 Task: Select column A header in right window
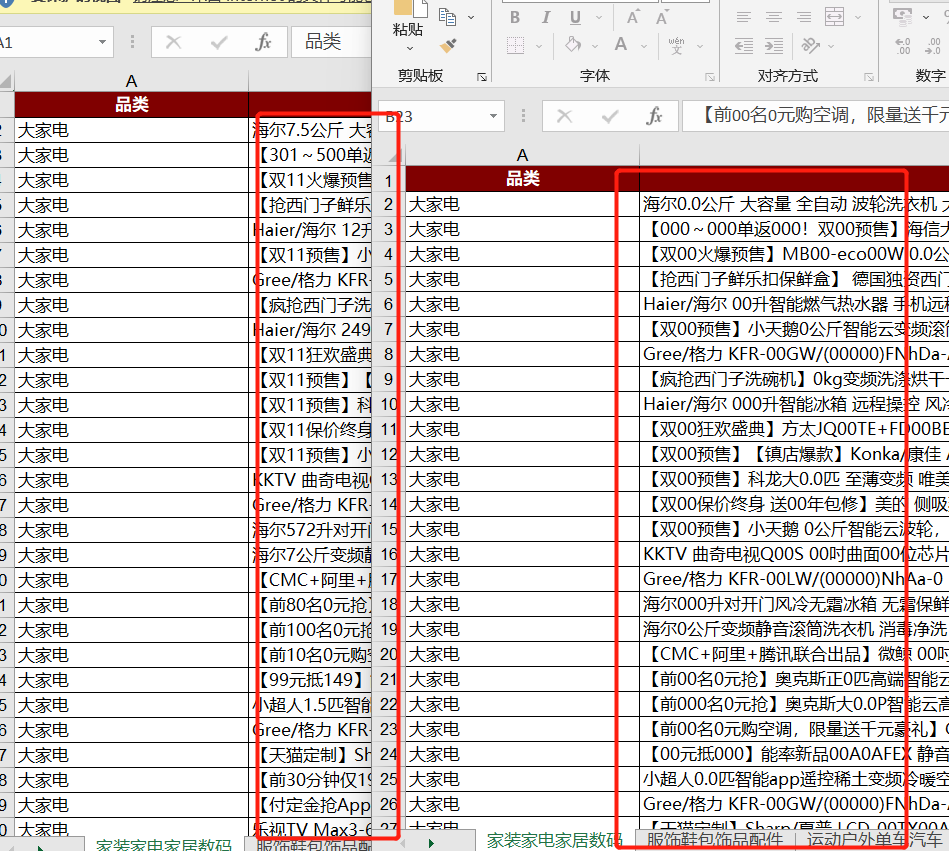(522, 154)
